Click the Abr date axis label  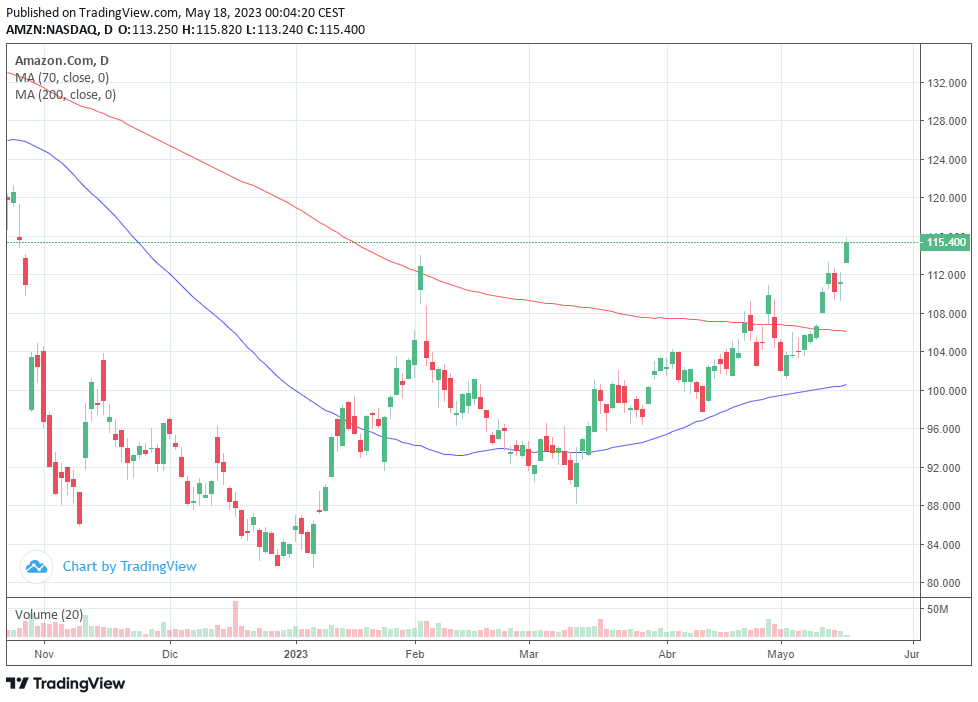tap(667, 654)
